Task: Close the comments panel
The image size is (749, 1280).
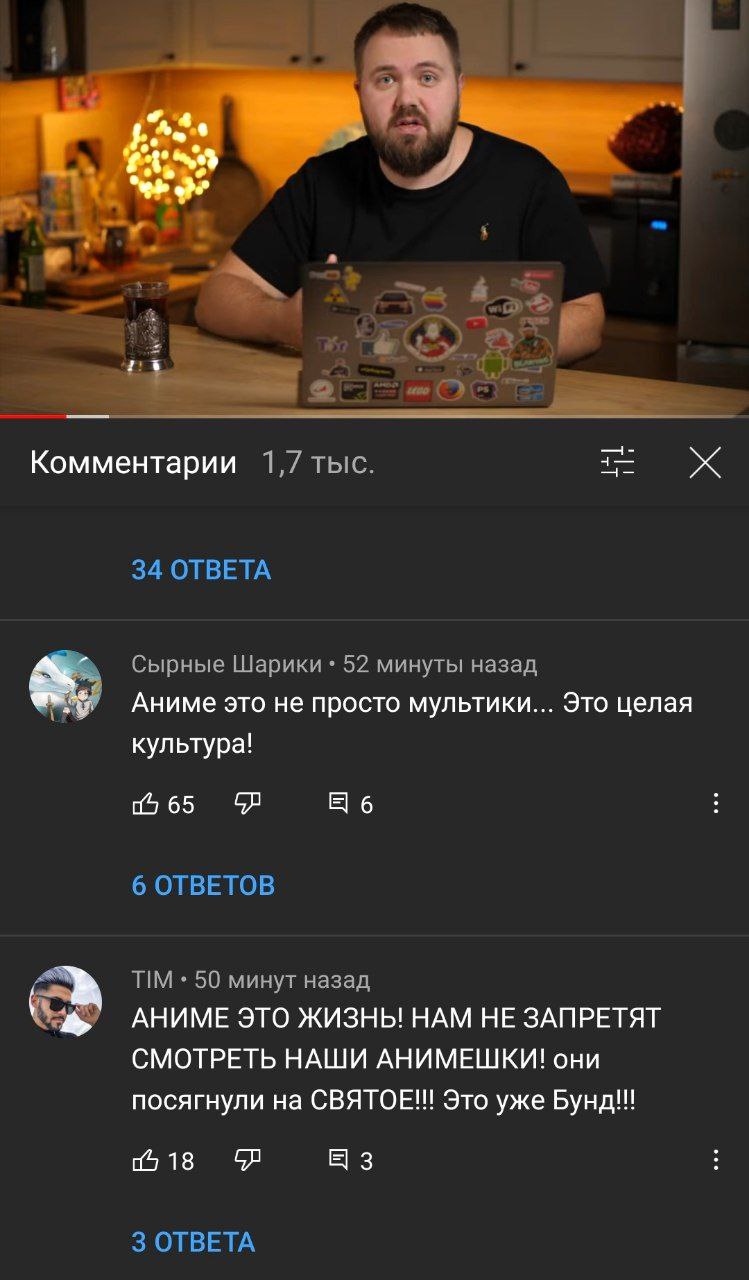Action: pyautogui.click(x=705, y=462)
